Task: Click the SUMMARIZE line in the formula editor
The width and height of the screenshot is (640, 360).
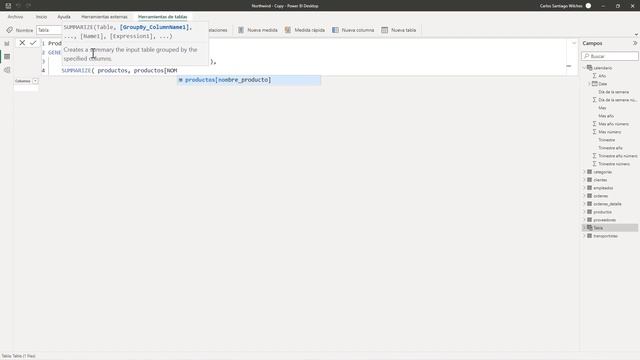Action: coord(119,71)
